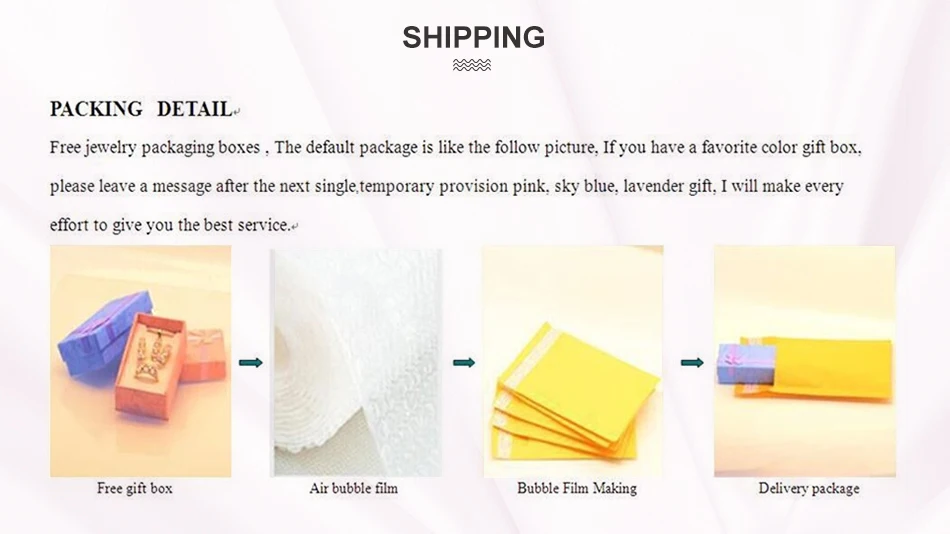Select the 'Delivery package' caption

tap(809, 489)
